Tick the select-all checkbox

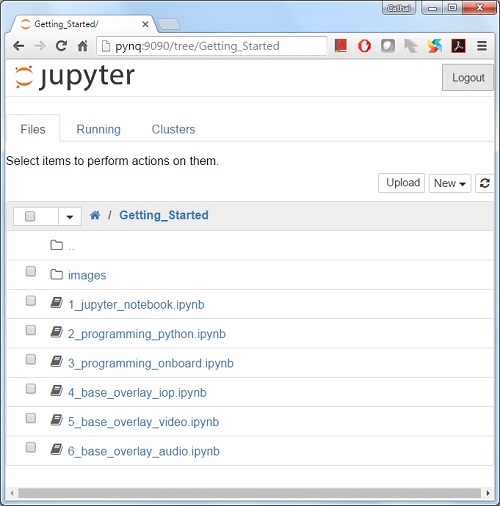tap(30, 216)
